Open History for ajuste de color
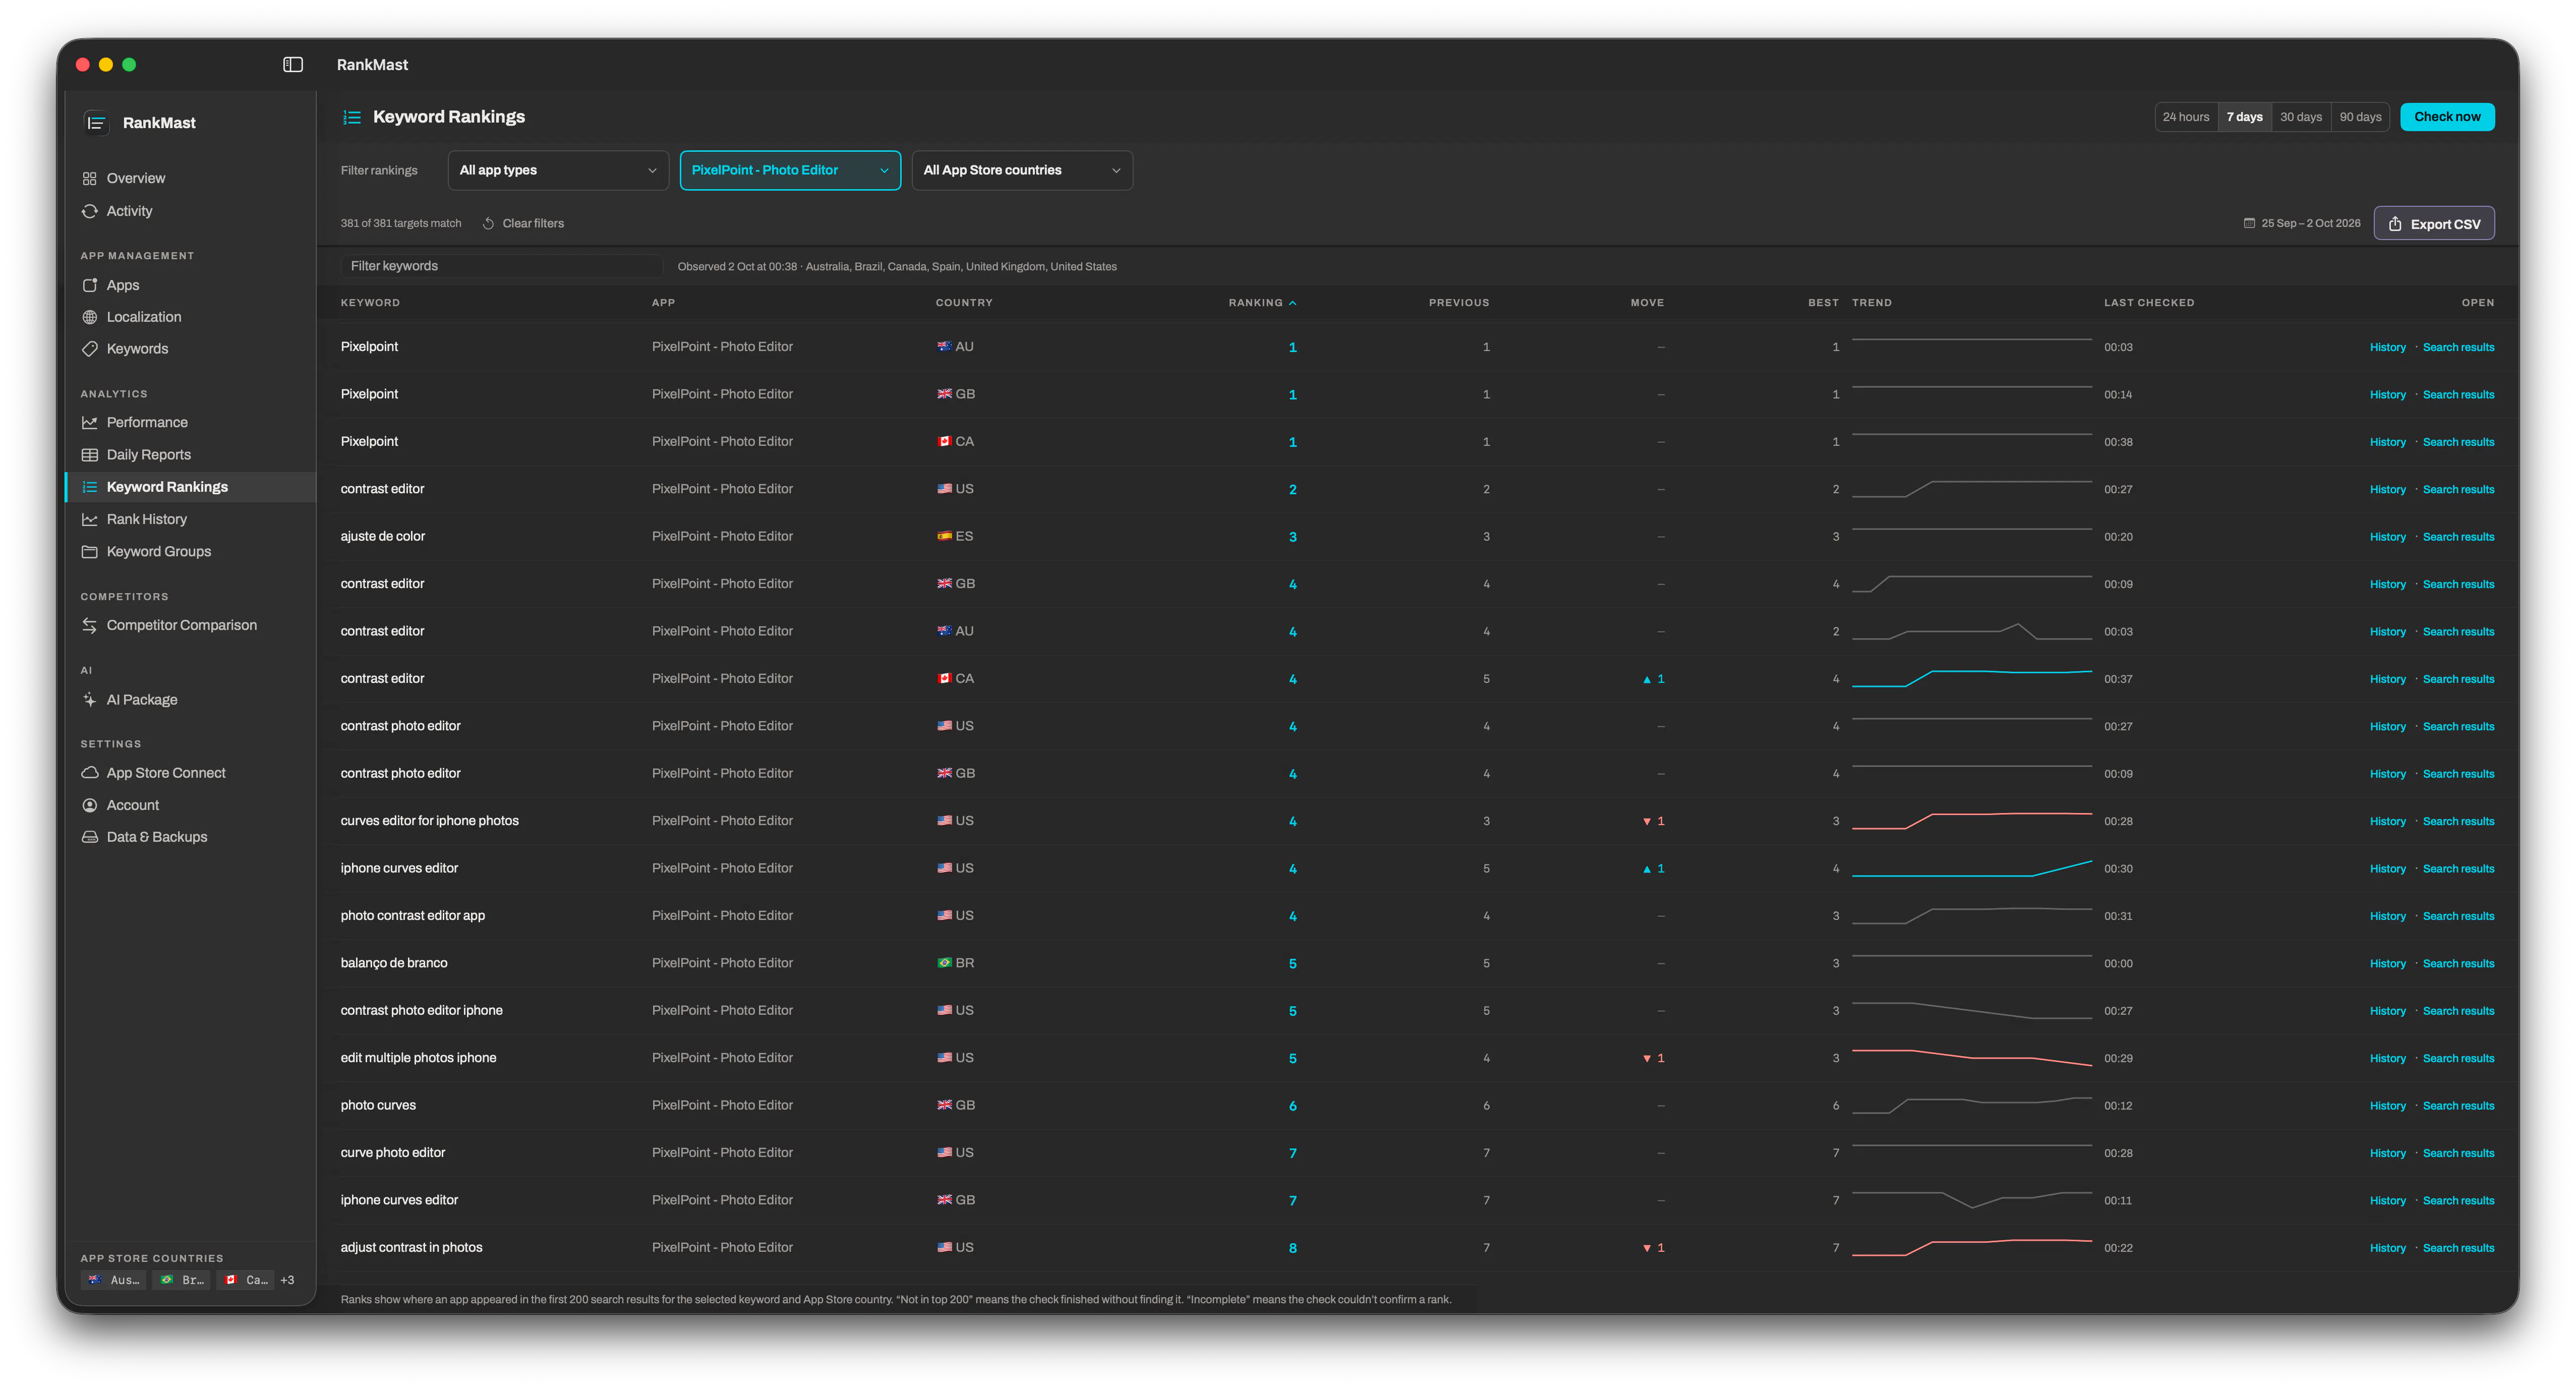 tap(2387, 537)
